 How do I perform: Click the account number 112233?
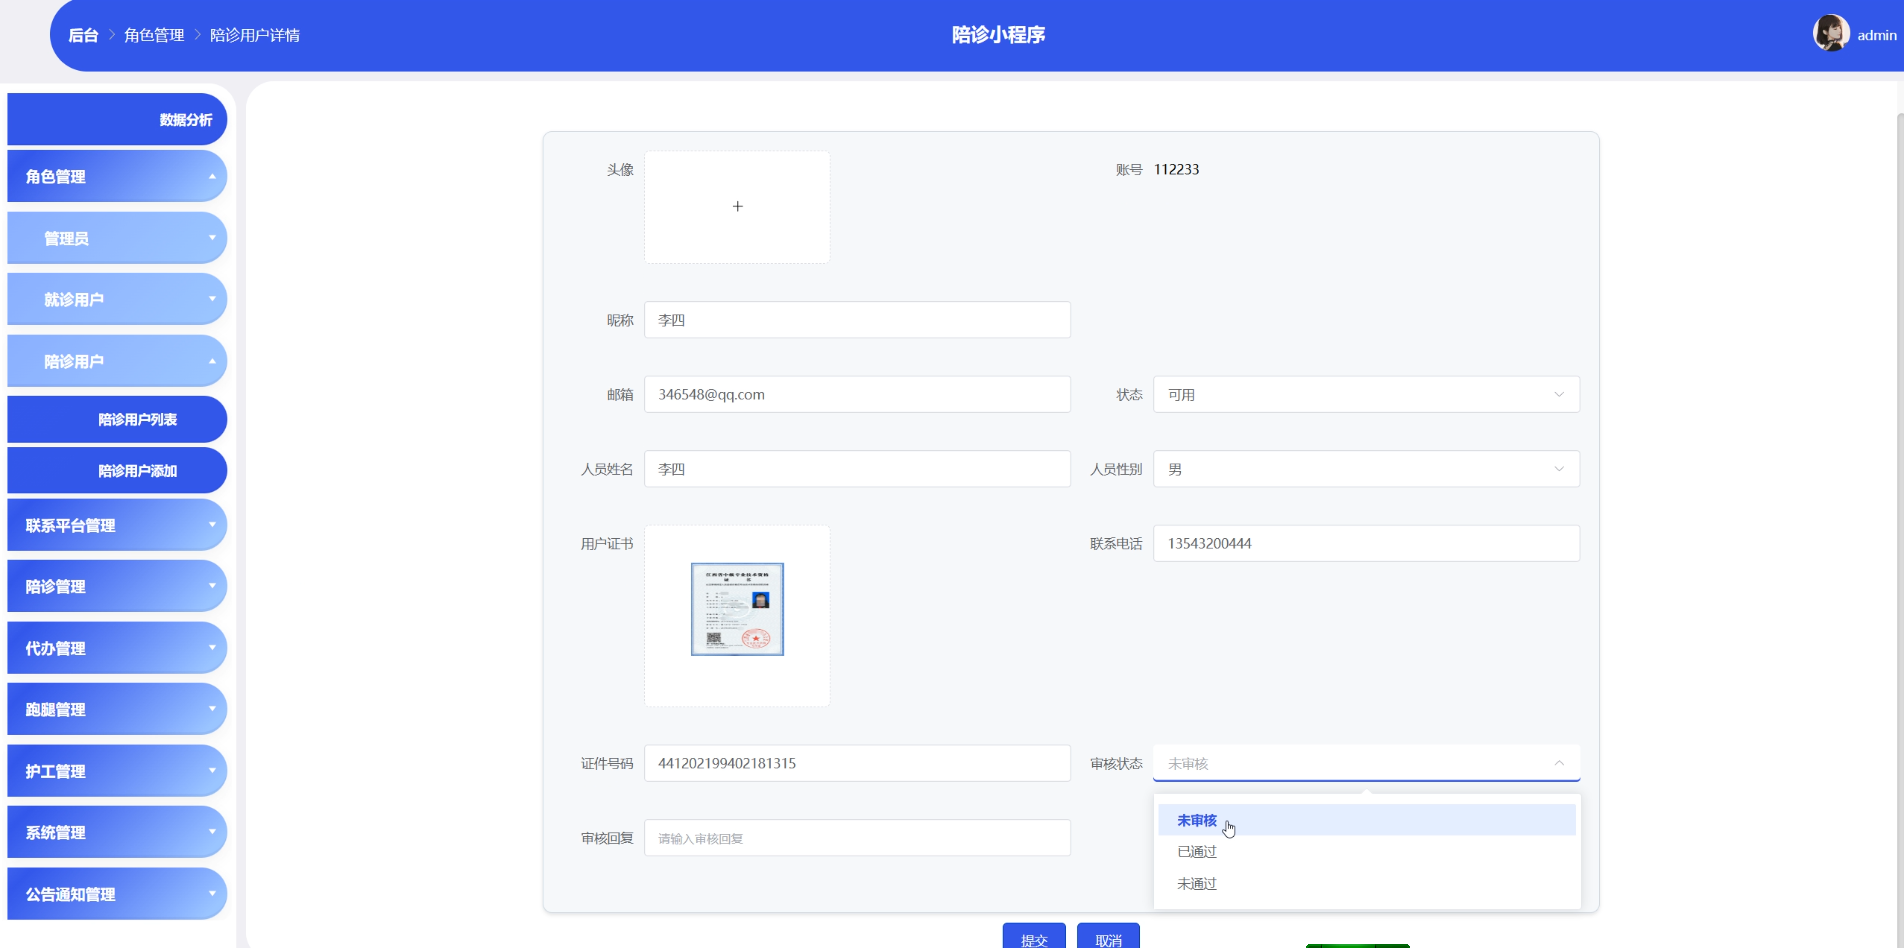pos(1176,169)
